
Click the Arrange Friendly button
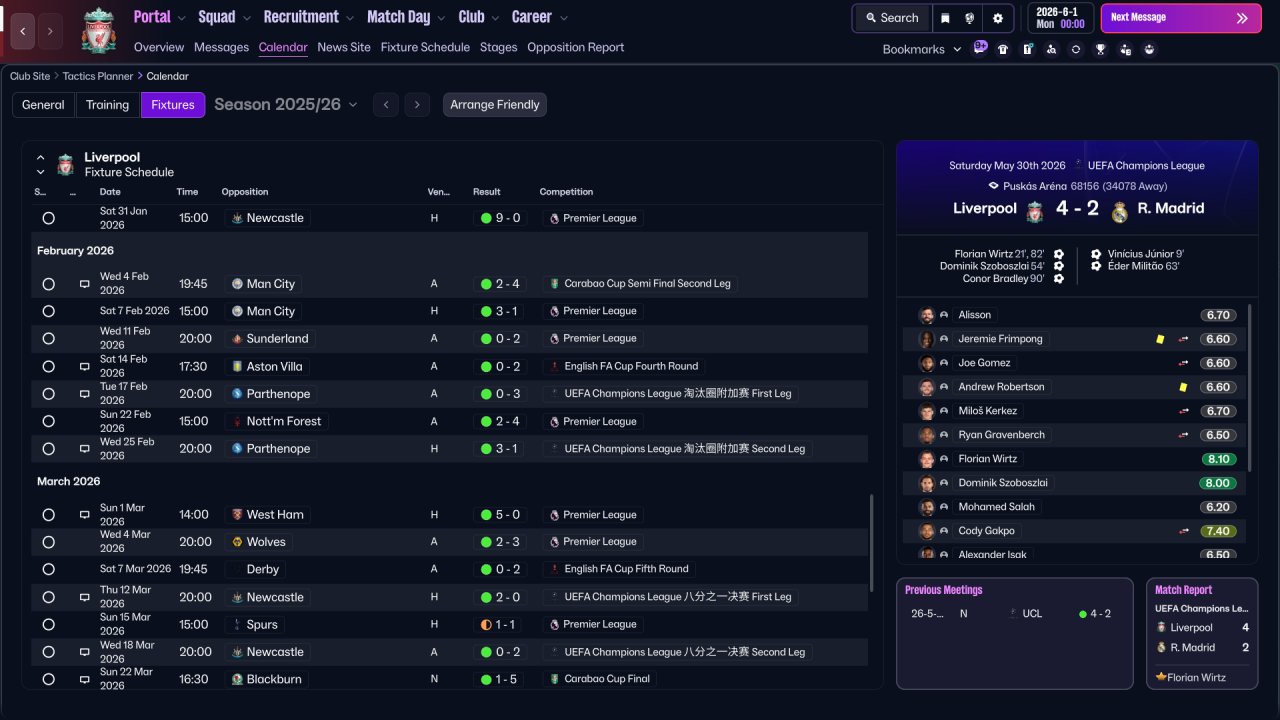pyautogui.click(x=495, y=105)
